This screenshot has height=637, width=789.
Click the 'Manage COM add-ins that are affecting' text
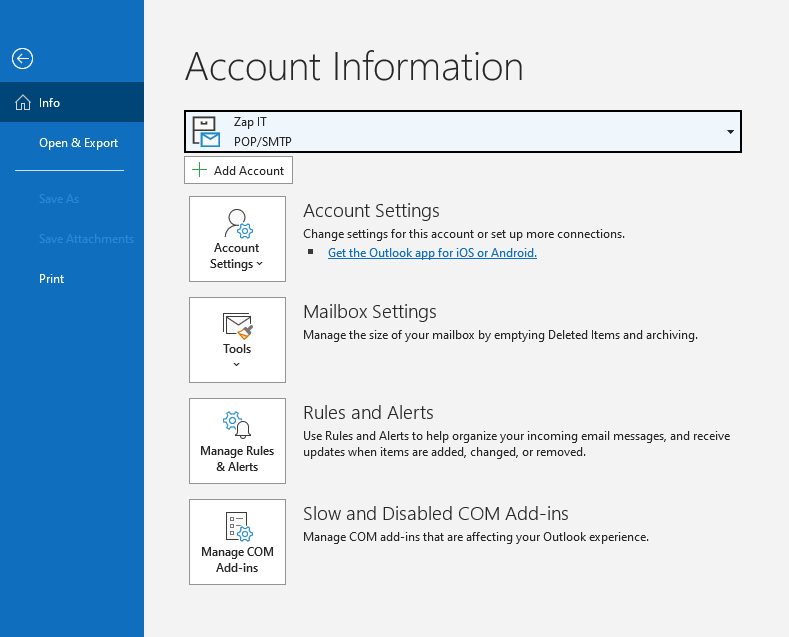[476, 537]
